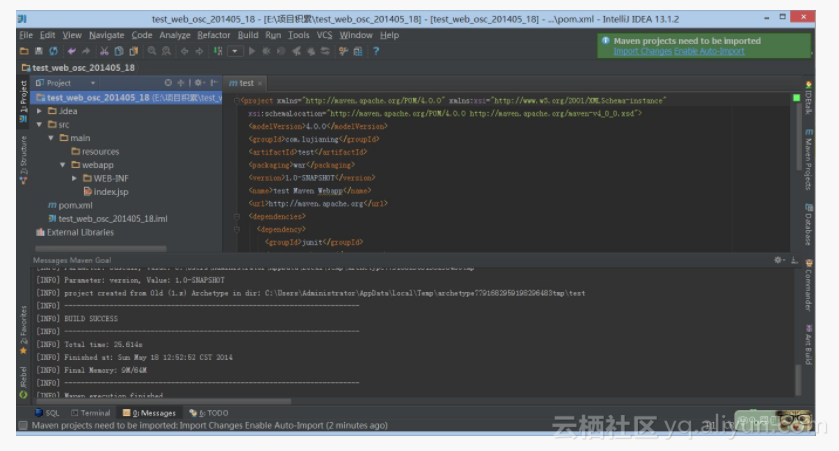The width and height of the screenshot is (839, 451).
Task: Switch to the SQL tab
Action: (x=47, y=413)
